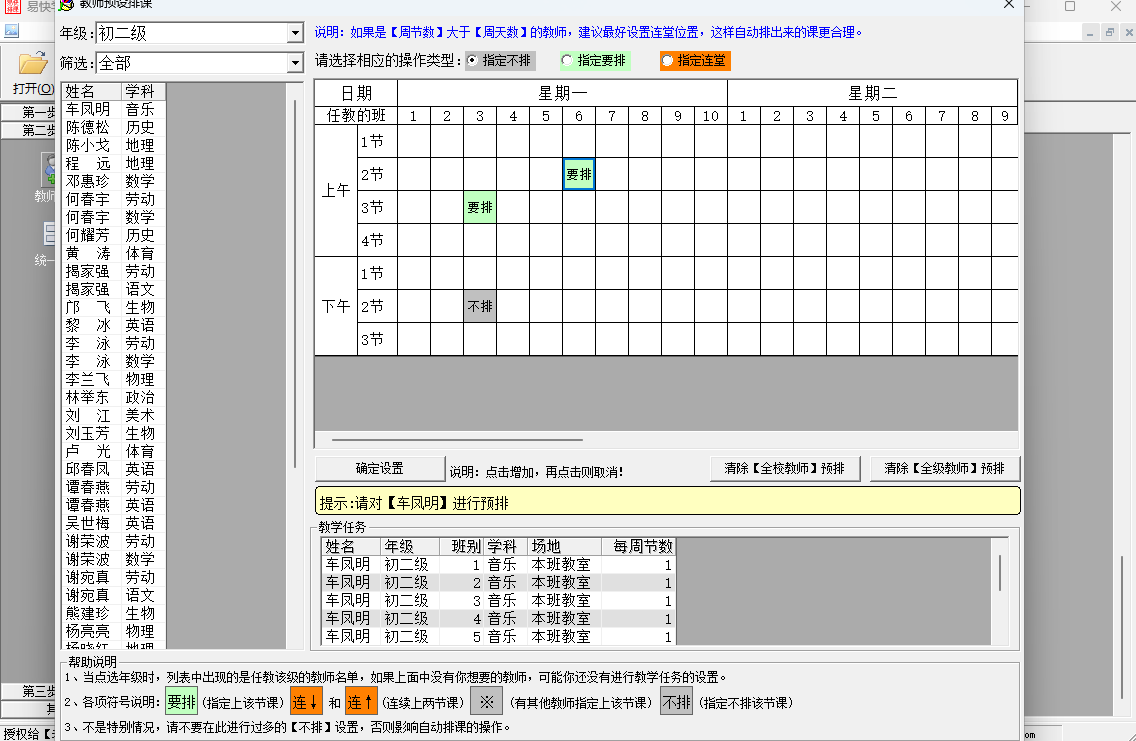Select 指定要排 radio option
This screenshot has width=1136, height=741.
[x=594, y=61]
